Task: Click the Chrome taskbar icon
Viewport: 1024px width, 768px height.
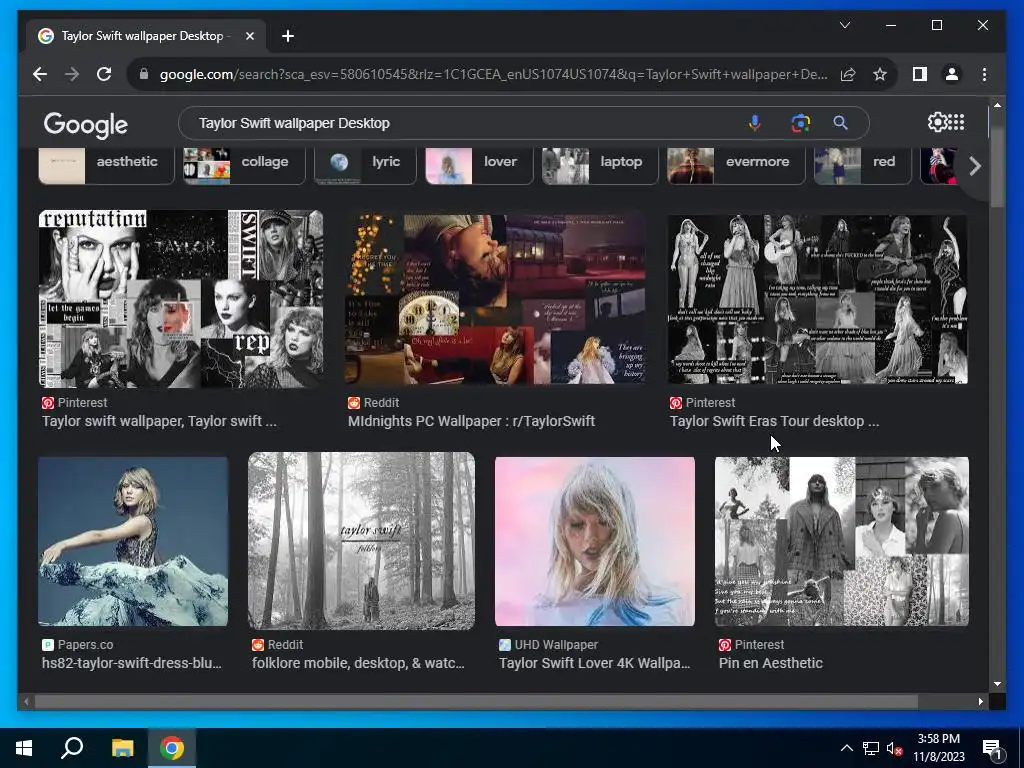Action: 172,748
